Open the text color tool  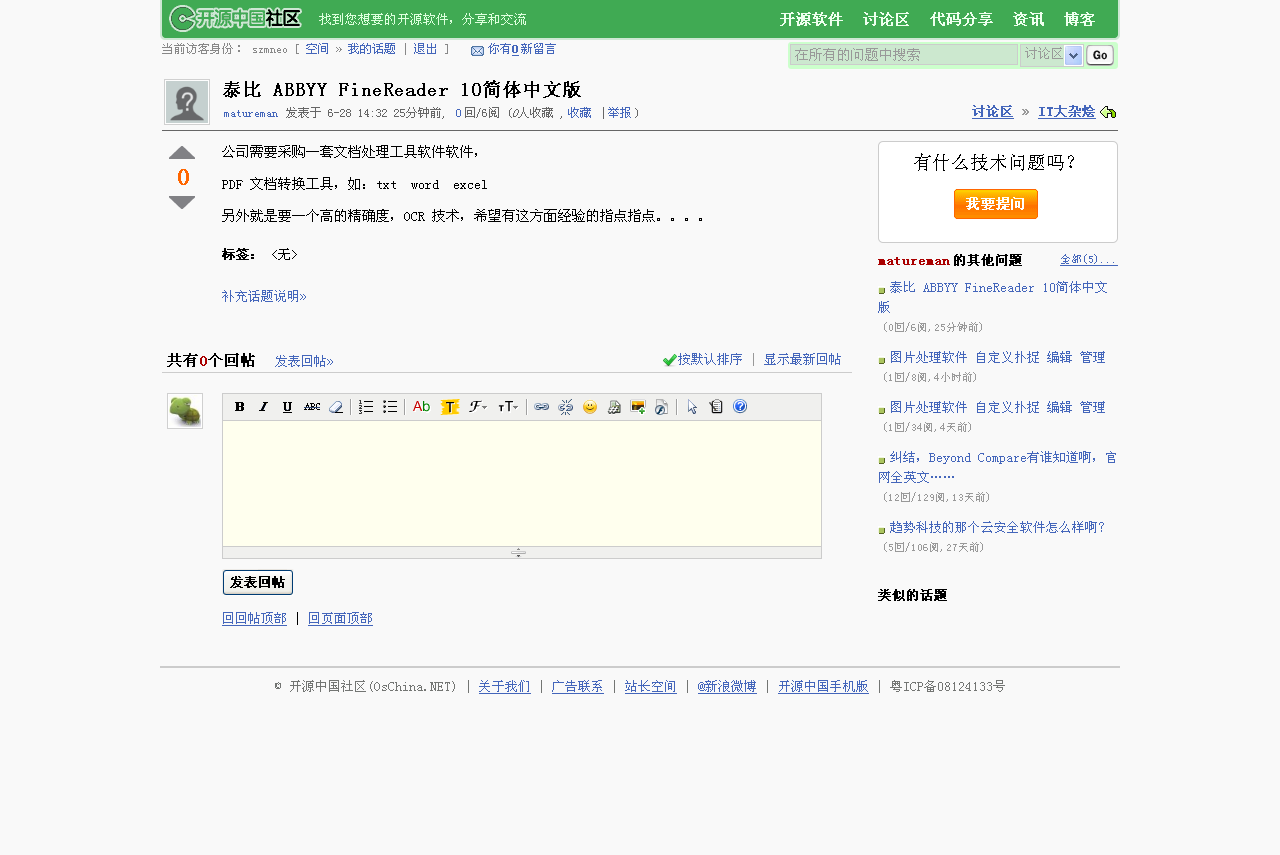[x=421, y=407]
